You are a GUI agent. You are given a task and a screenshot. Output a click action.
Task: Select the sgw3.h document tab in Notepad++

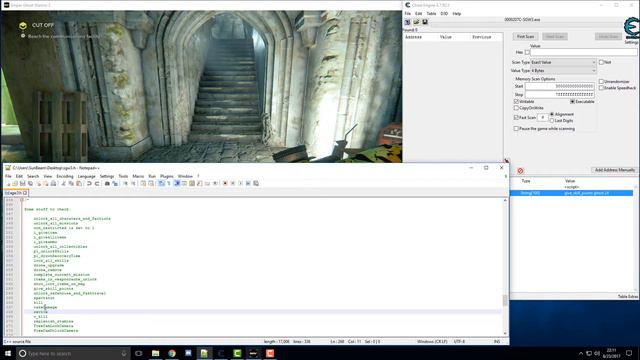coord(16,193)
